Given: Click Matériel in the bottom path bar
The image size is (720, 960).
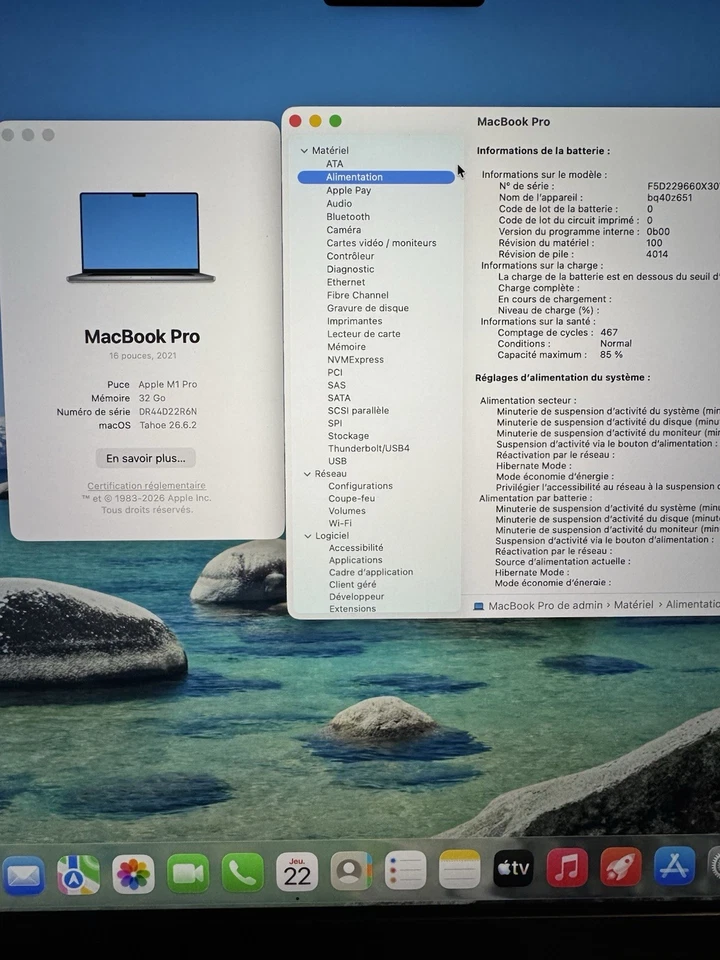Looking at the screenshot, I should pyautogui.click(x=634, y=605).
